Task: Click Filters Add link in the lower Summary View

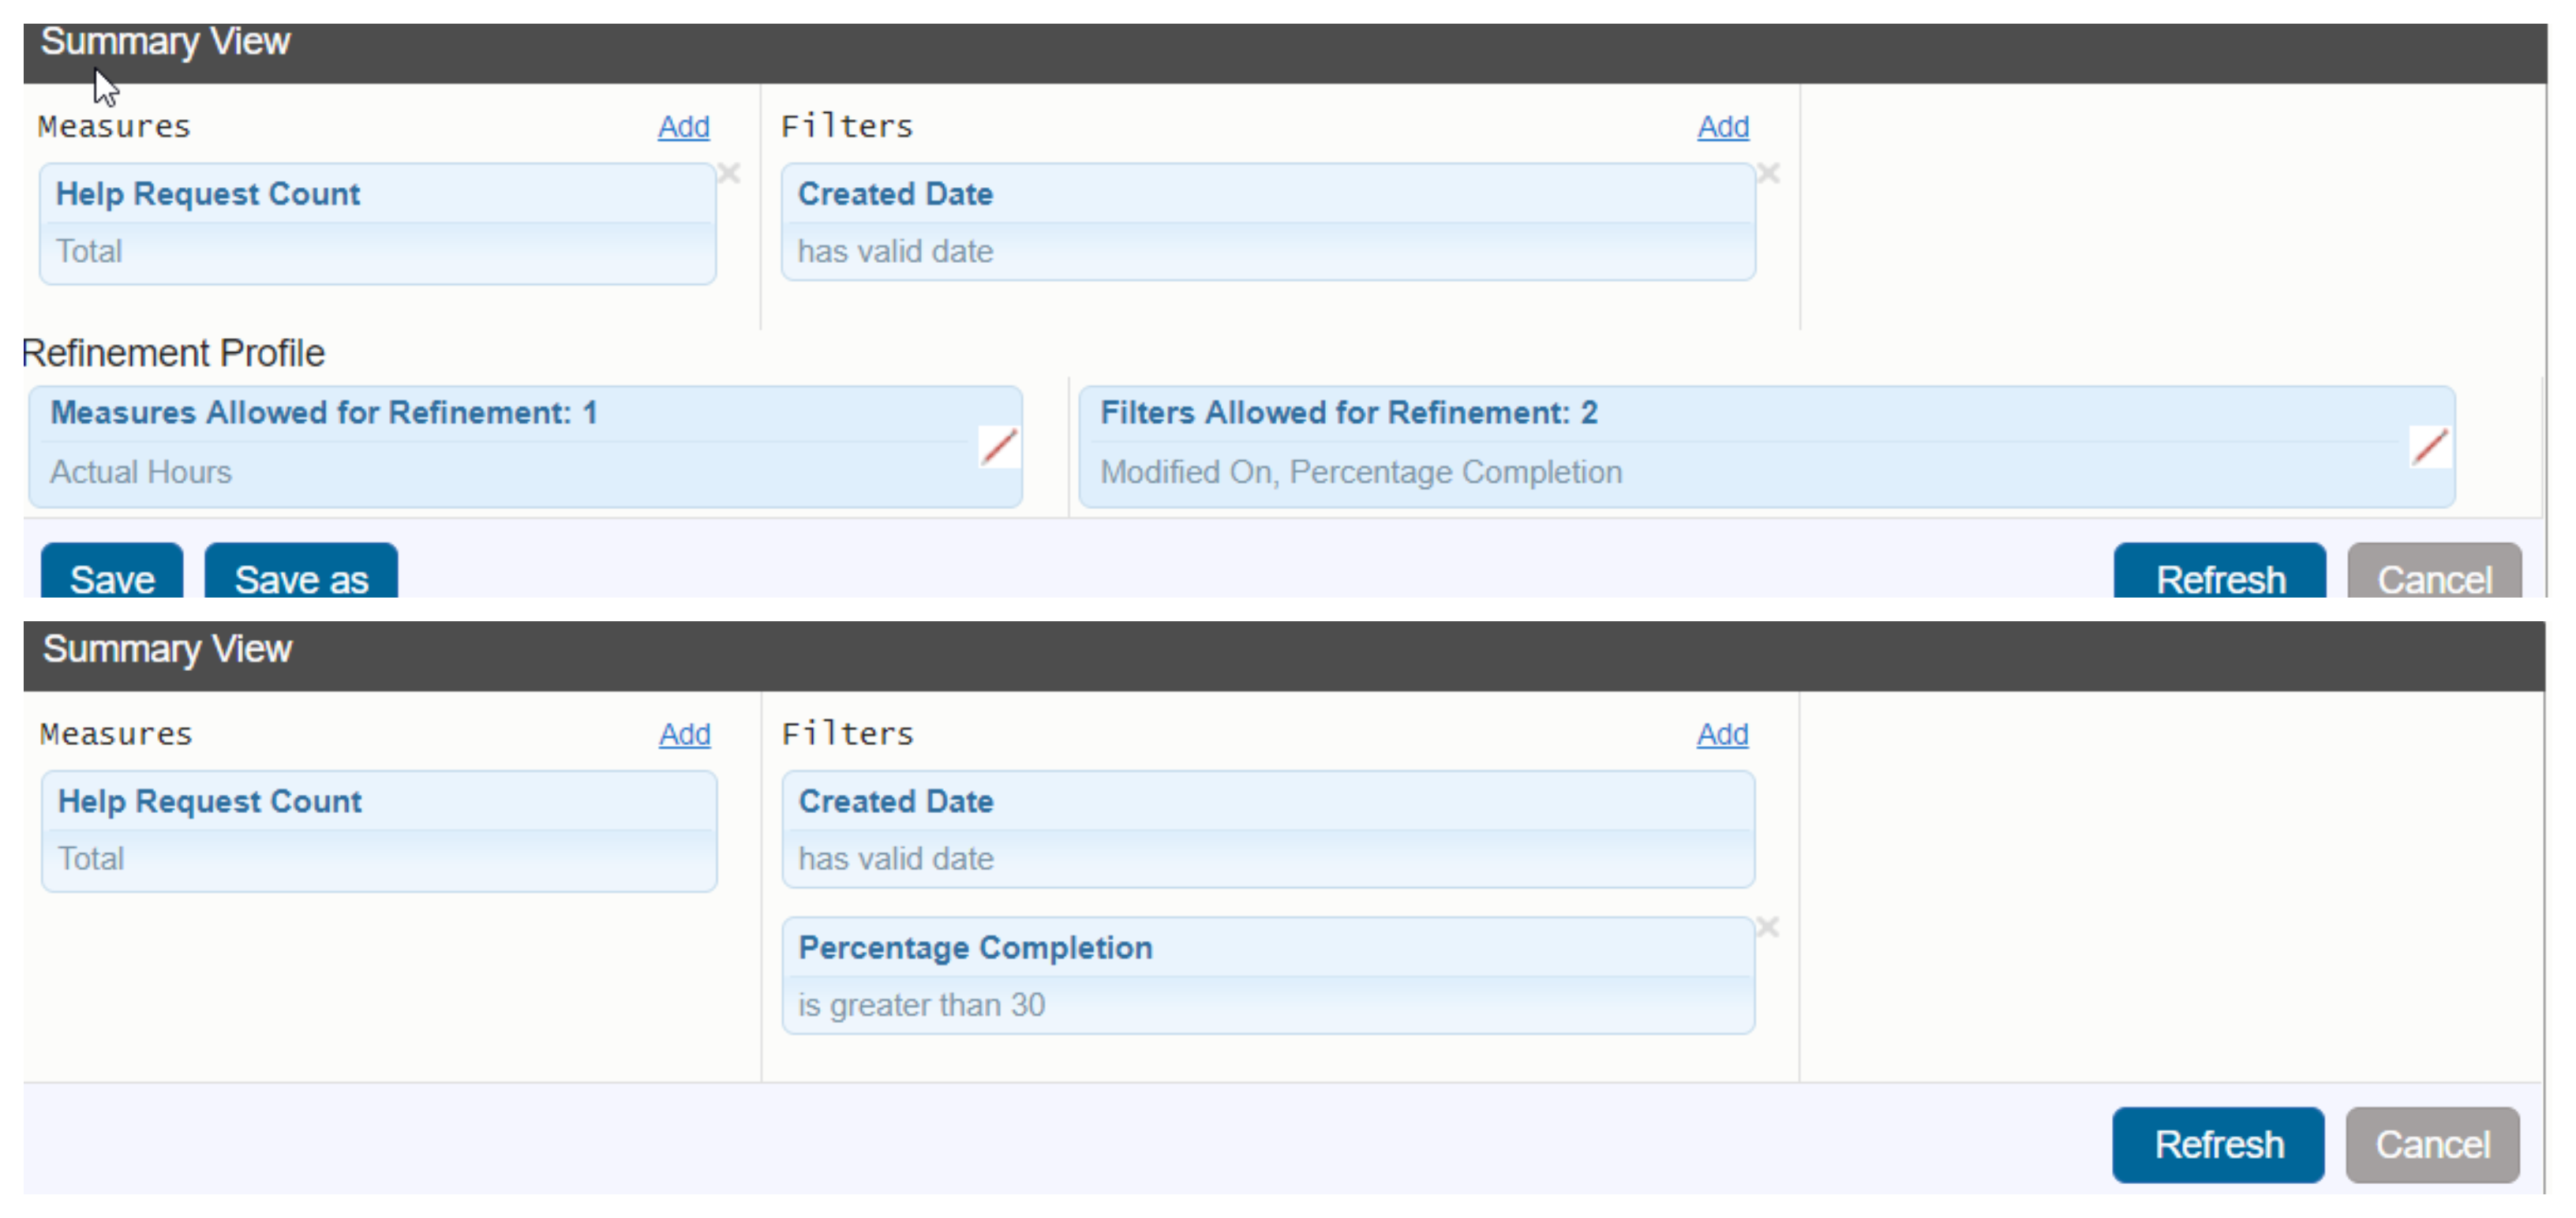Action: (1722, 734)
